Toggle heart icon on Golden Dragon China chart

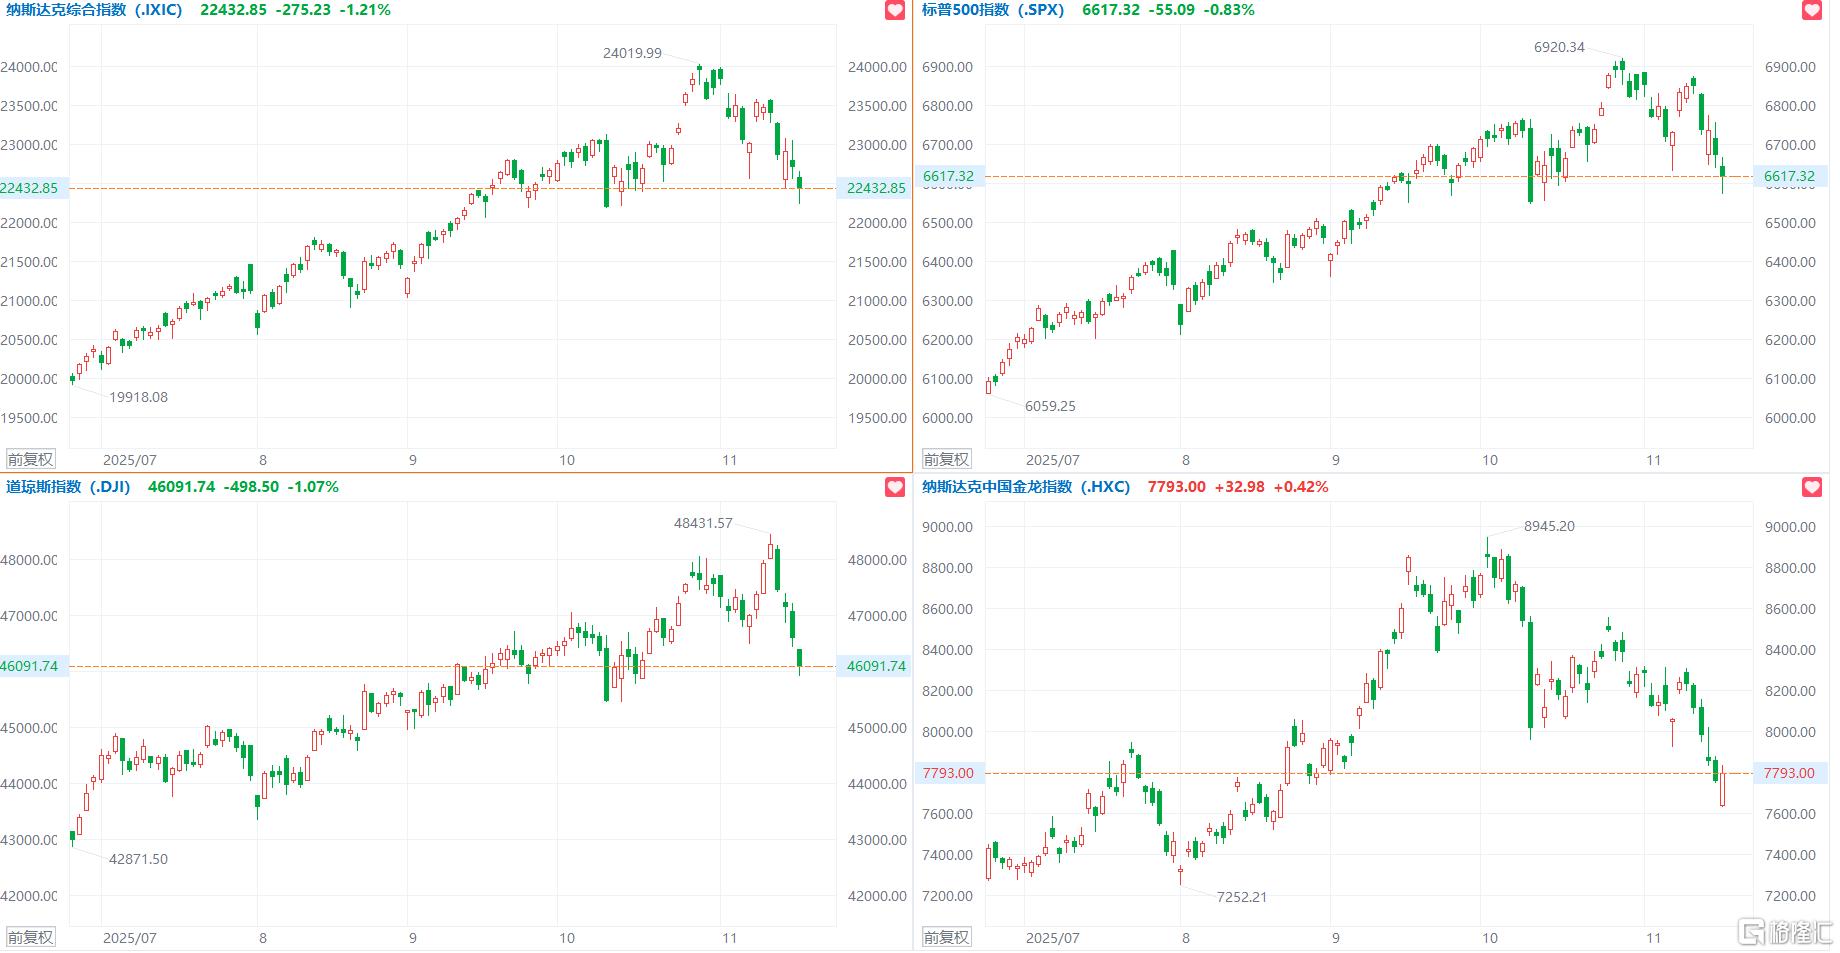pos(1812,487)
